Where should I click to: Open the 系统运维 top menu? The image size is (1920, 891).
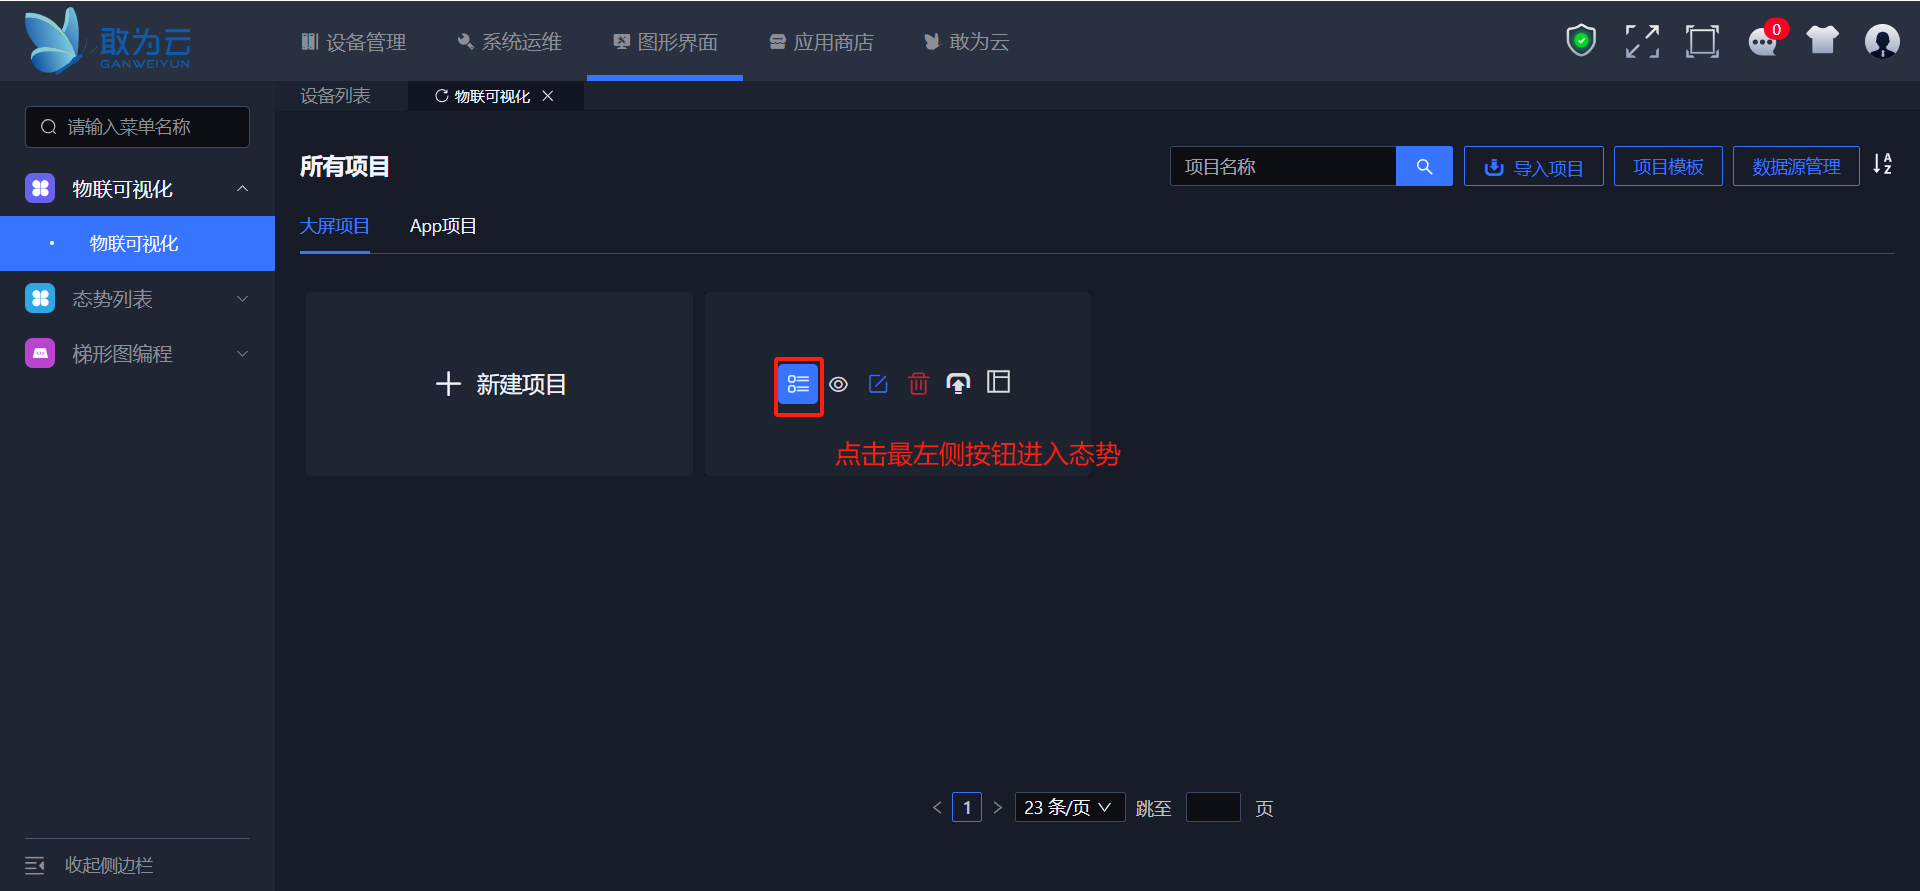click(510, 42)
